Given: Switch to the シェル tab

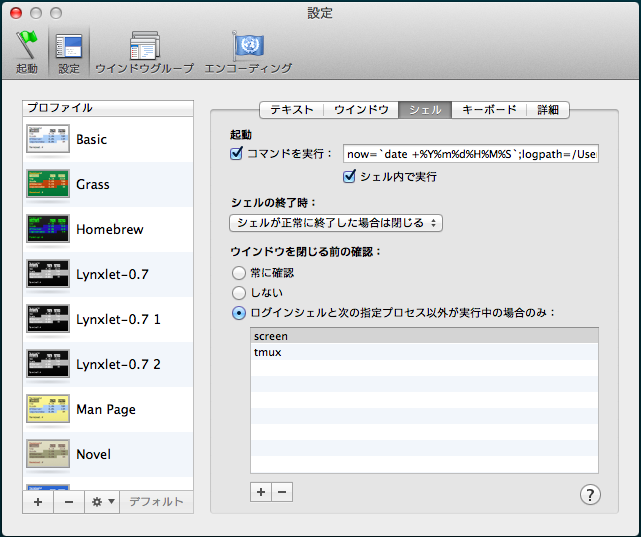Looking at the screenshot, I should pyautogui.click(x=425, y=110).
